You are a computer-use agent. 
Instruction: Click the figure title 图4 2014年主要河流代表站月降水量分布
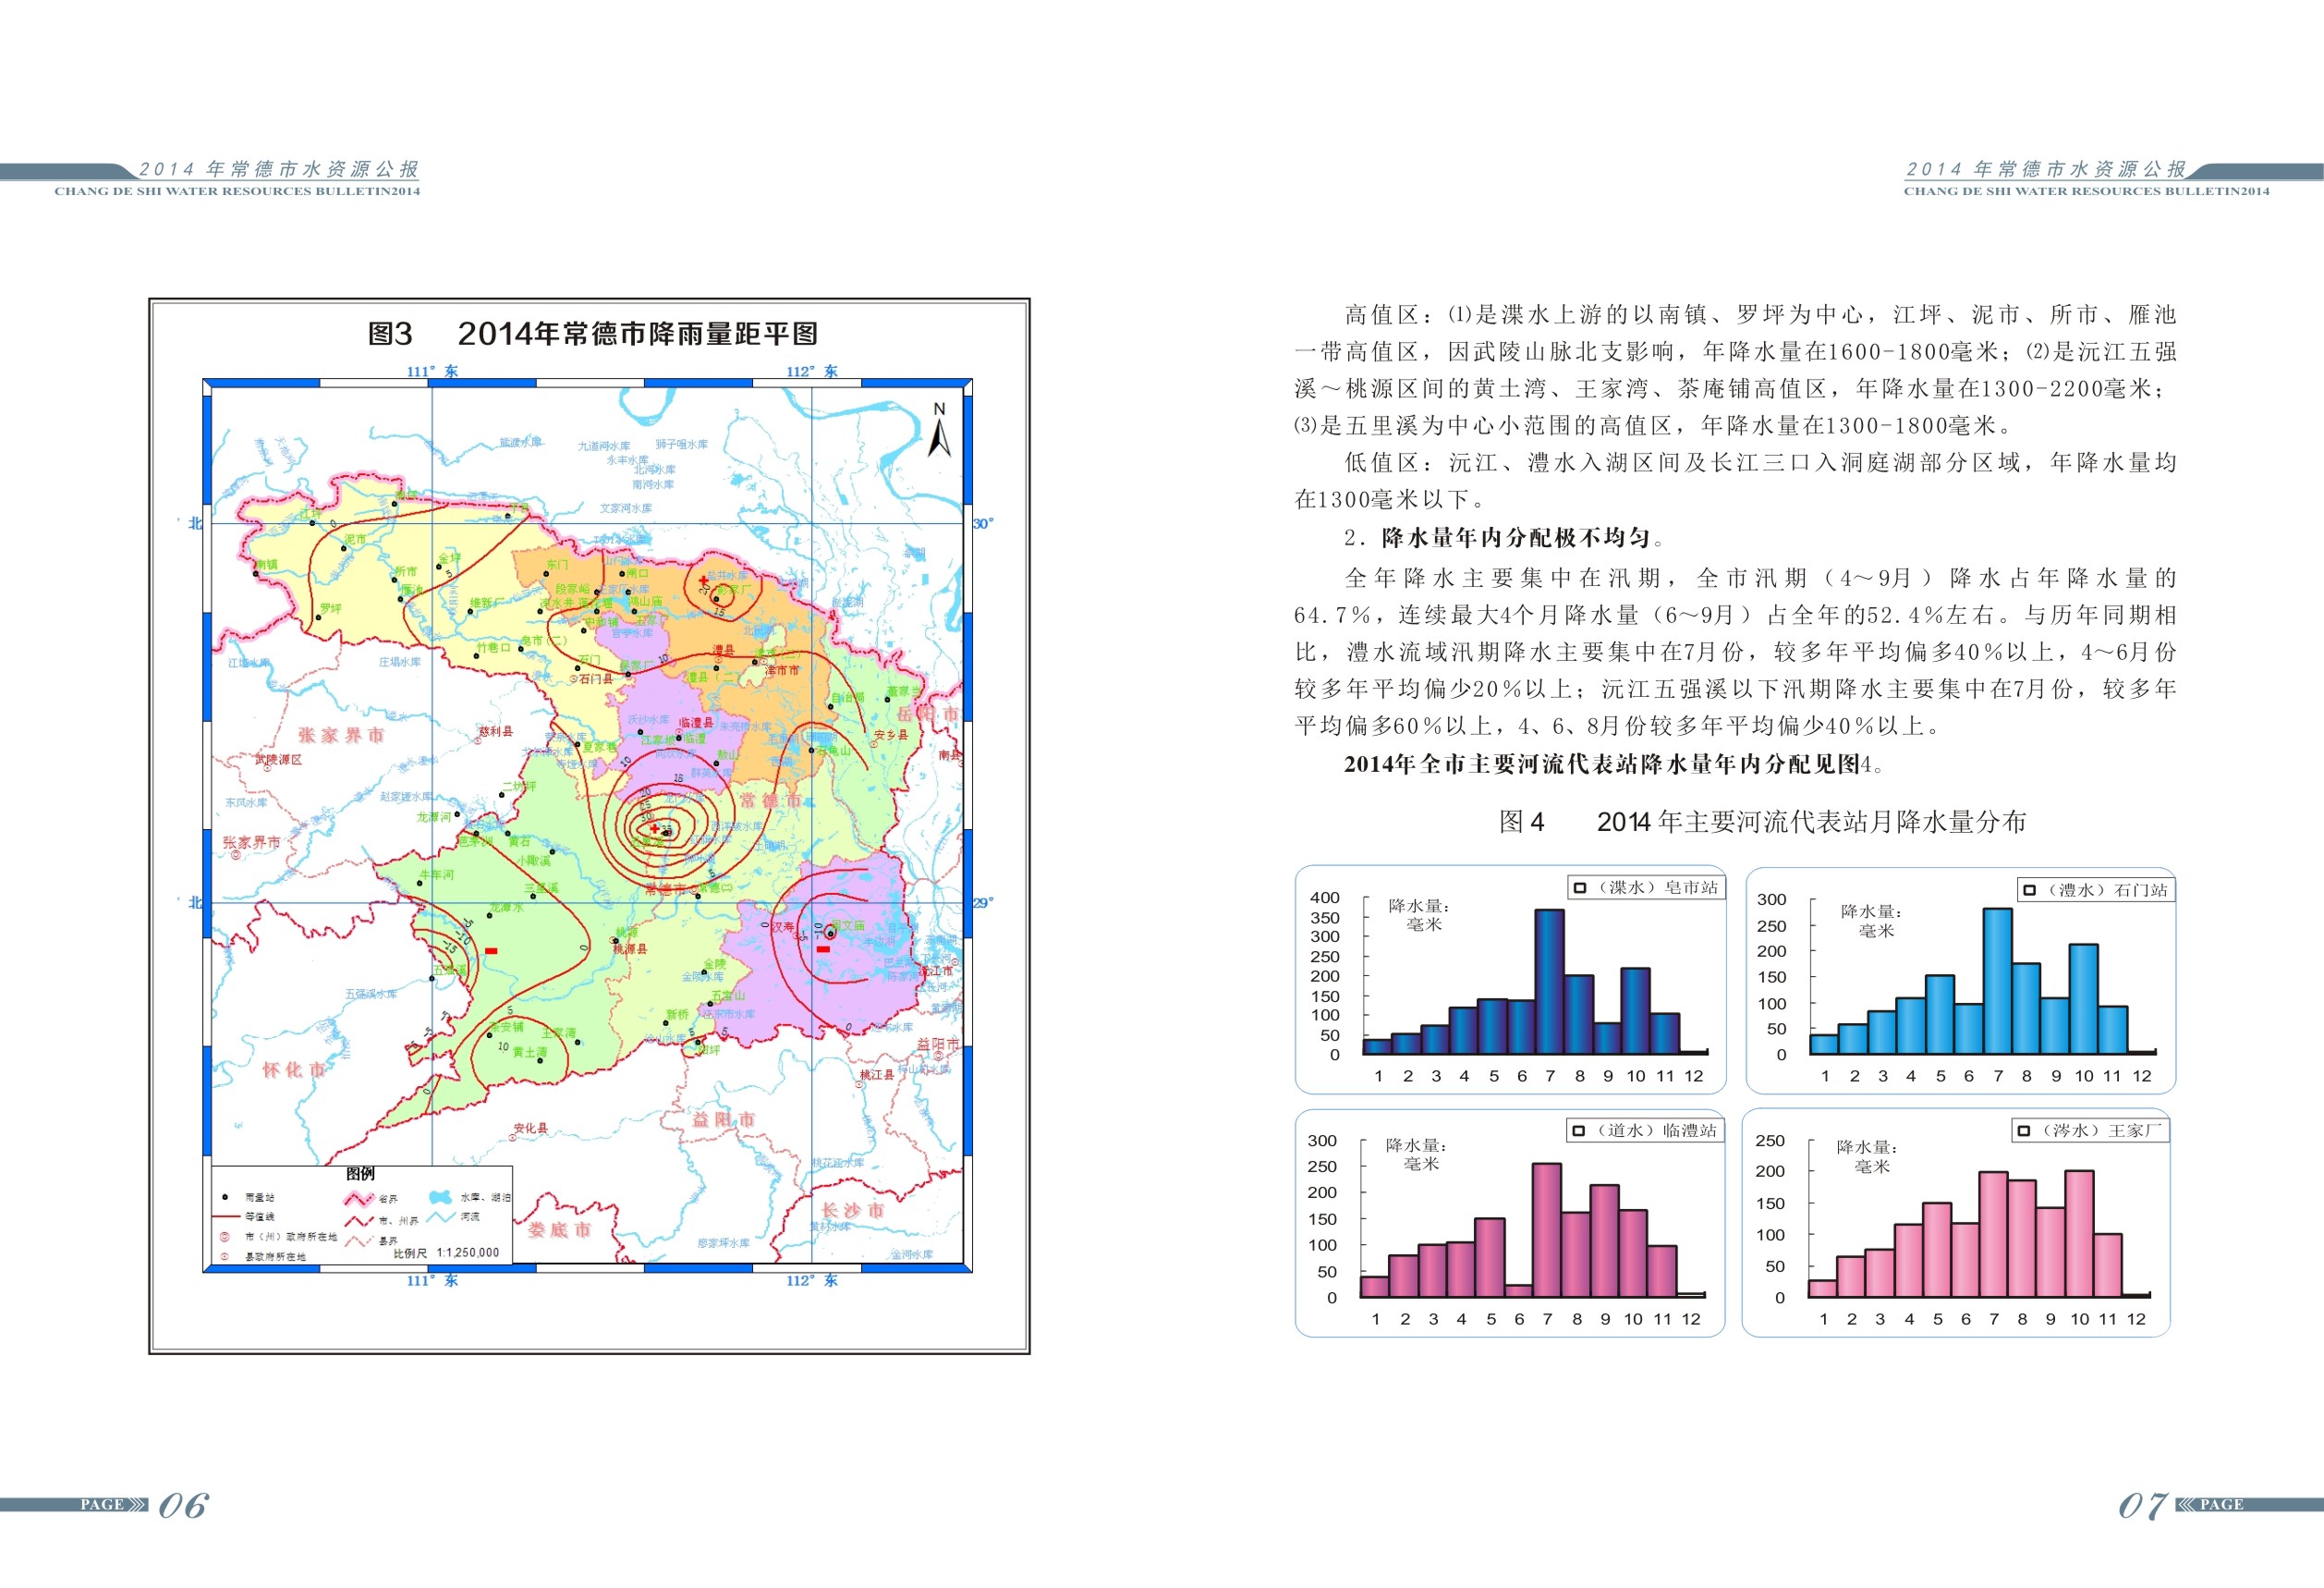pos(1762,822)
